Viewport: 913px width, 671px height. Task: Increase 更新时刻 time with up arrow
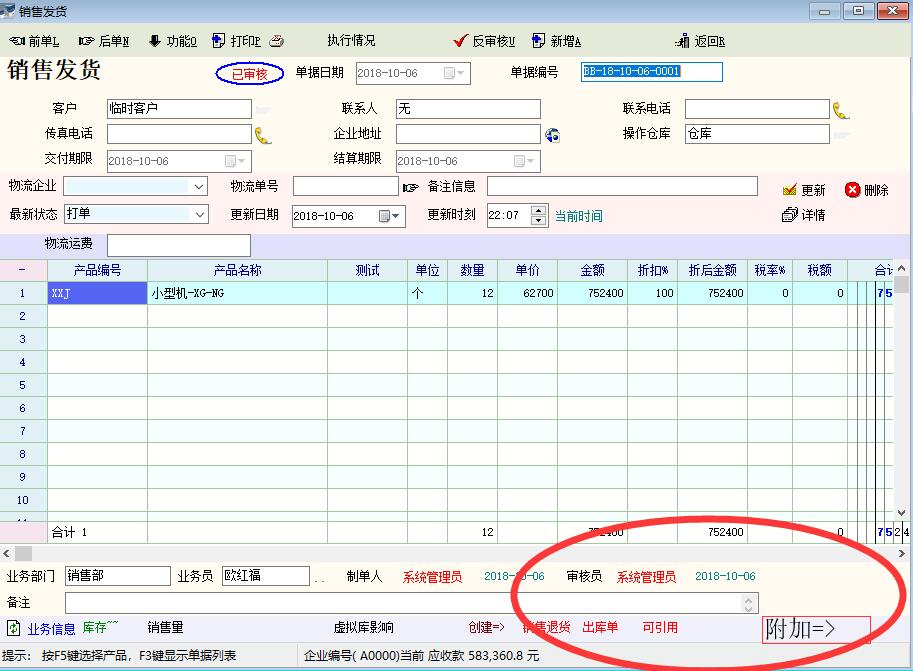[539, 210]
